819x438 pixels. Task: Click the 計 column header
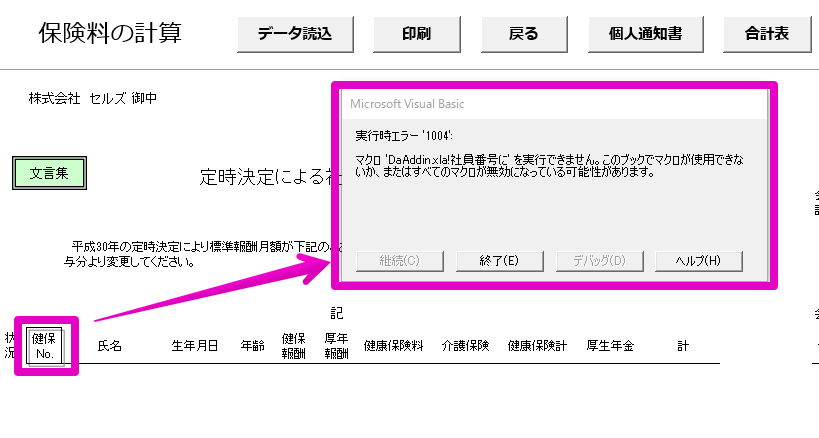tap(683, 346)
